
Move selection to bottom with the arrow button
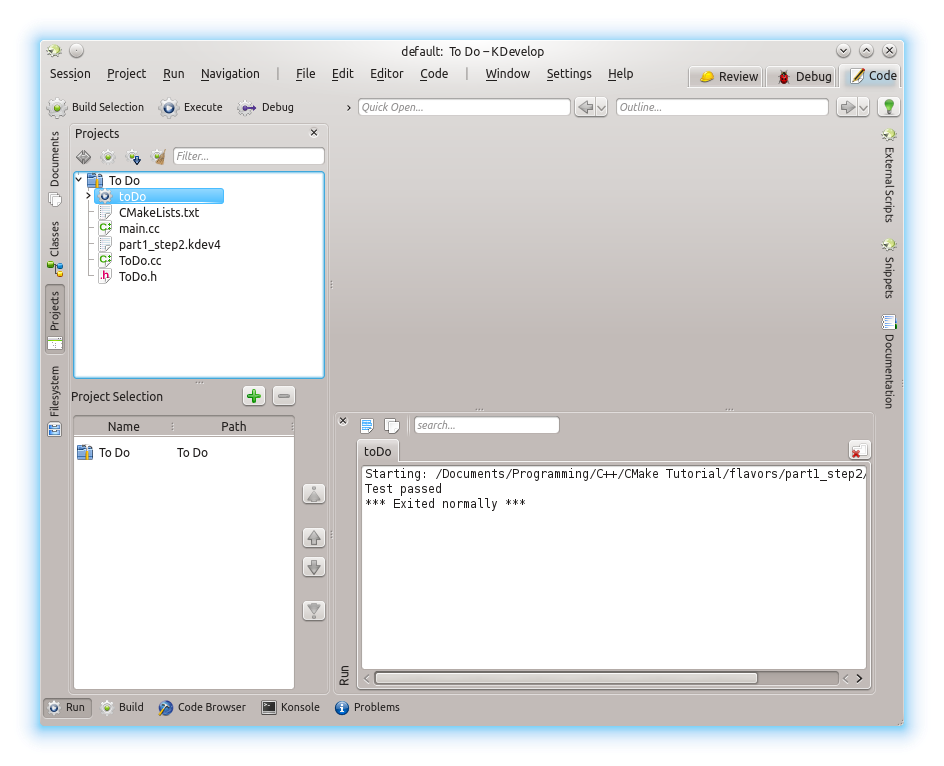pyautogui.click(x=314, y=611)
